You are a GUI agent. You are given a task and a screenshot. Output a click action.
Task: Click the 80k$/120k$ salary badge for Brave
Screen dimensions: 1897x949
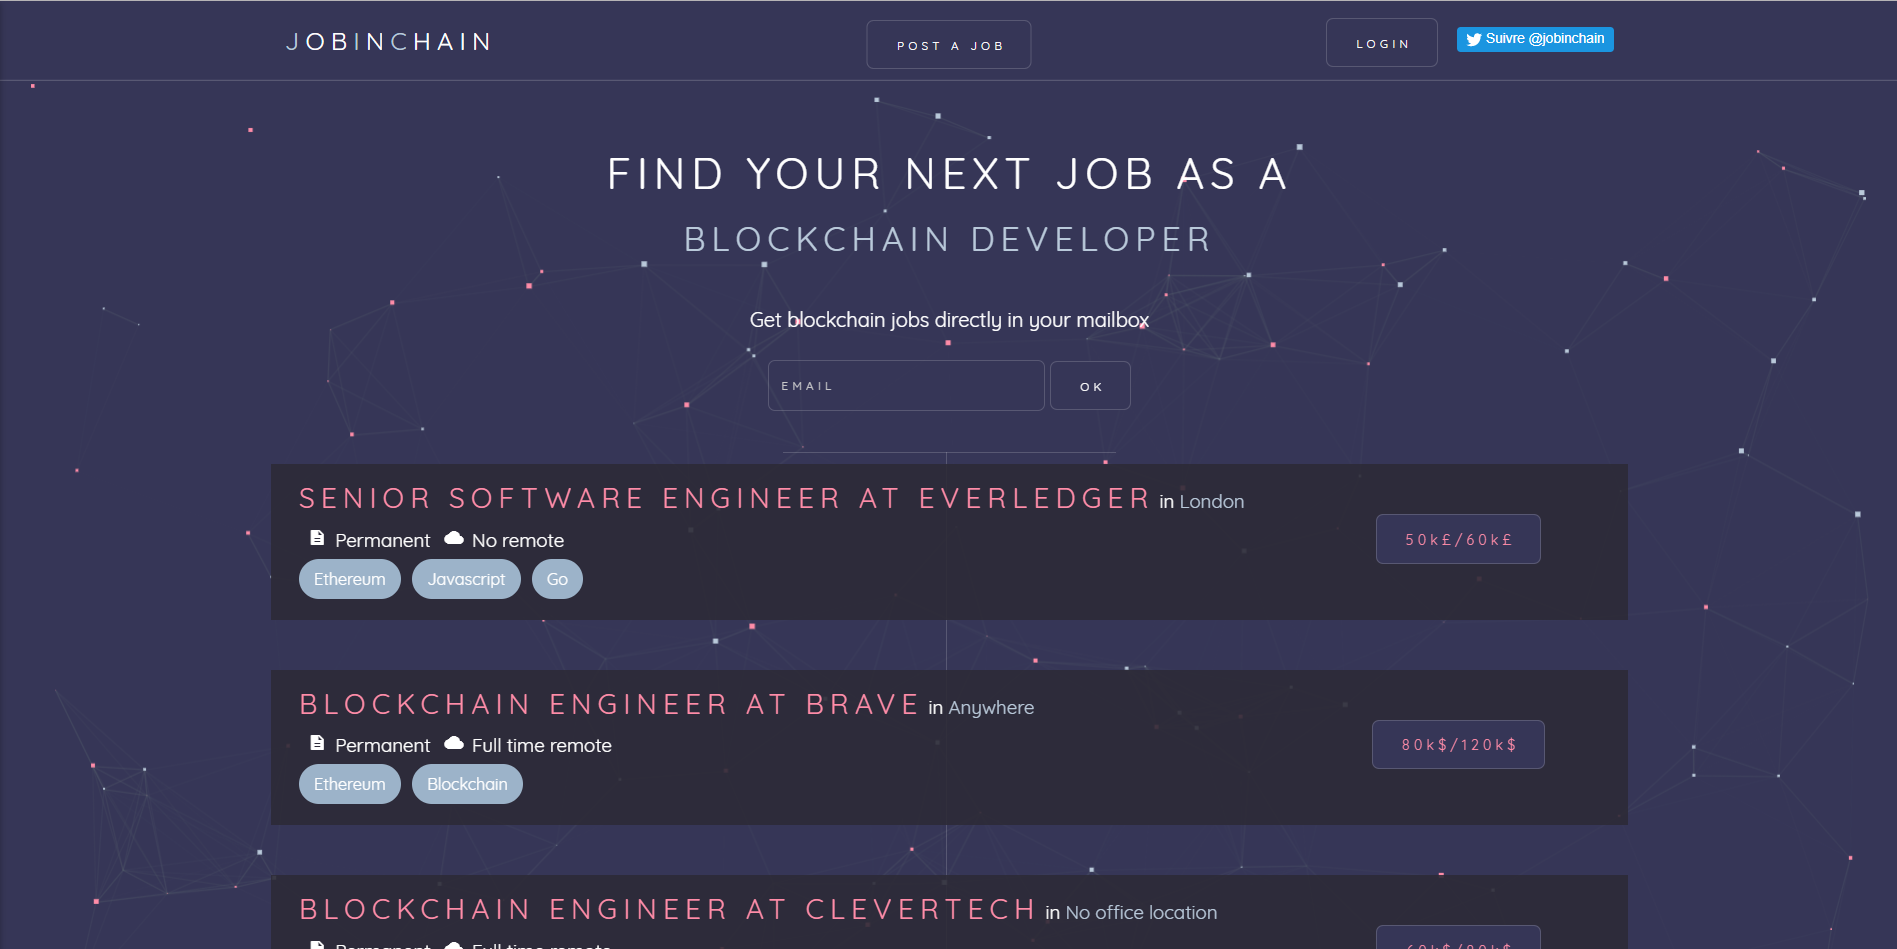tap(1458, 744)
